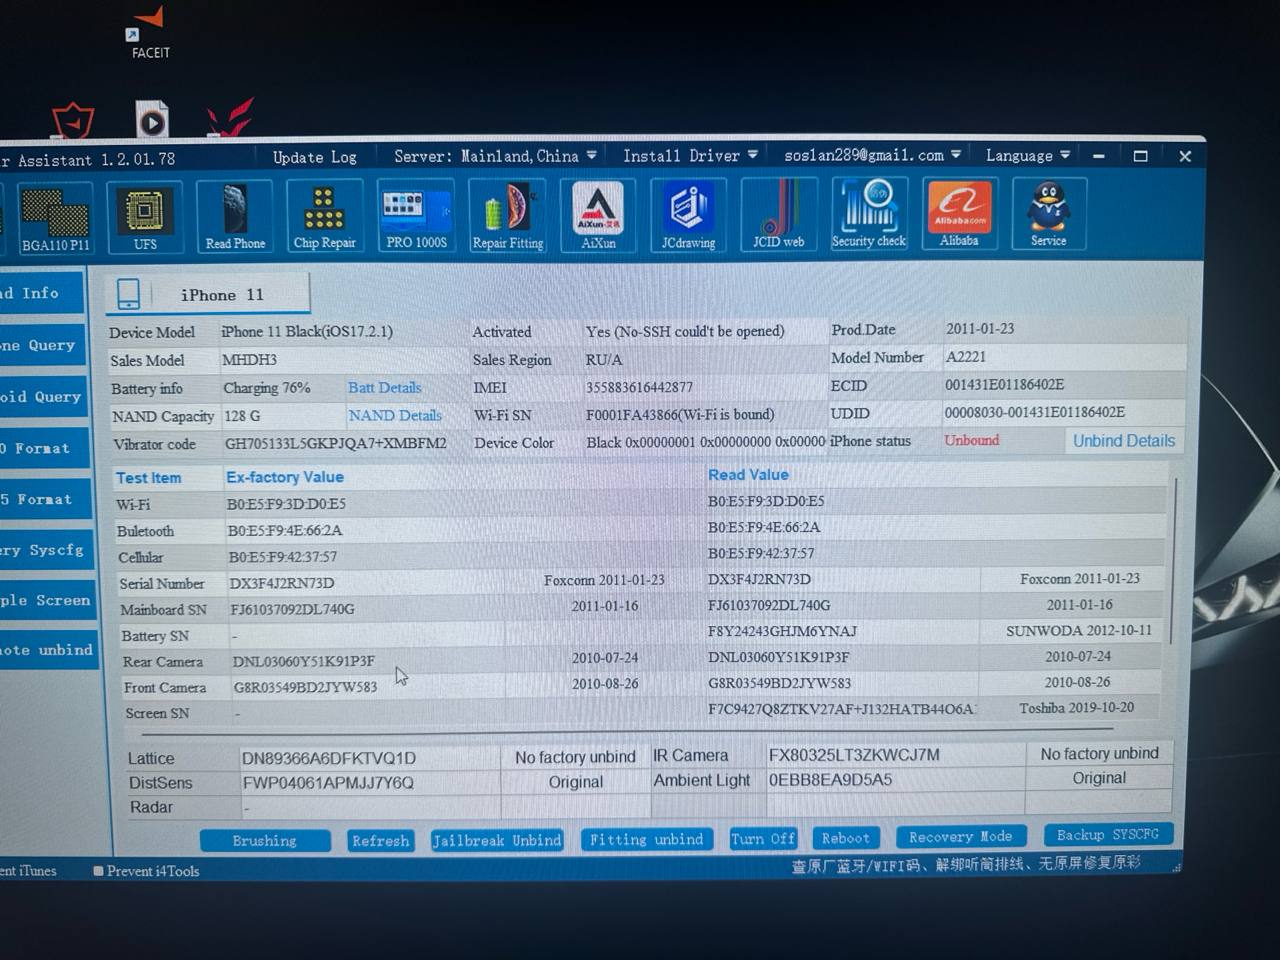The height and width of the screenshot is (960, 1280).
Task: Open the oid Query sidebar item
Action: [x=44, y=397]
